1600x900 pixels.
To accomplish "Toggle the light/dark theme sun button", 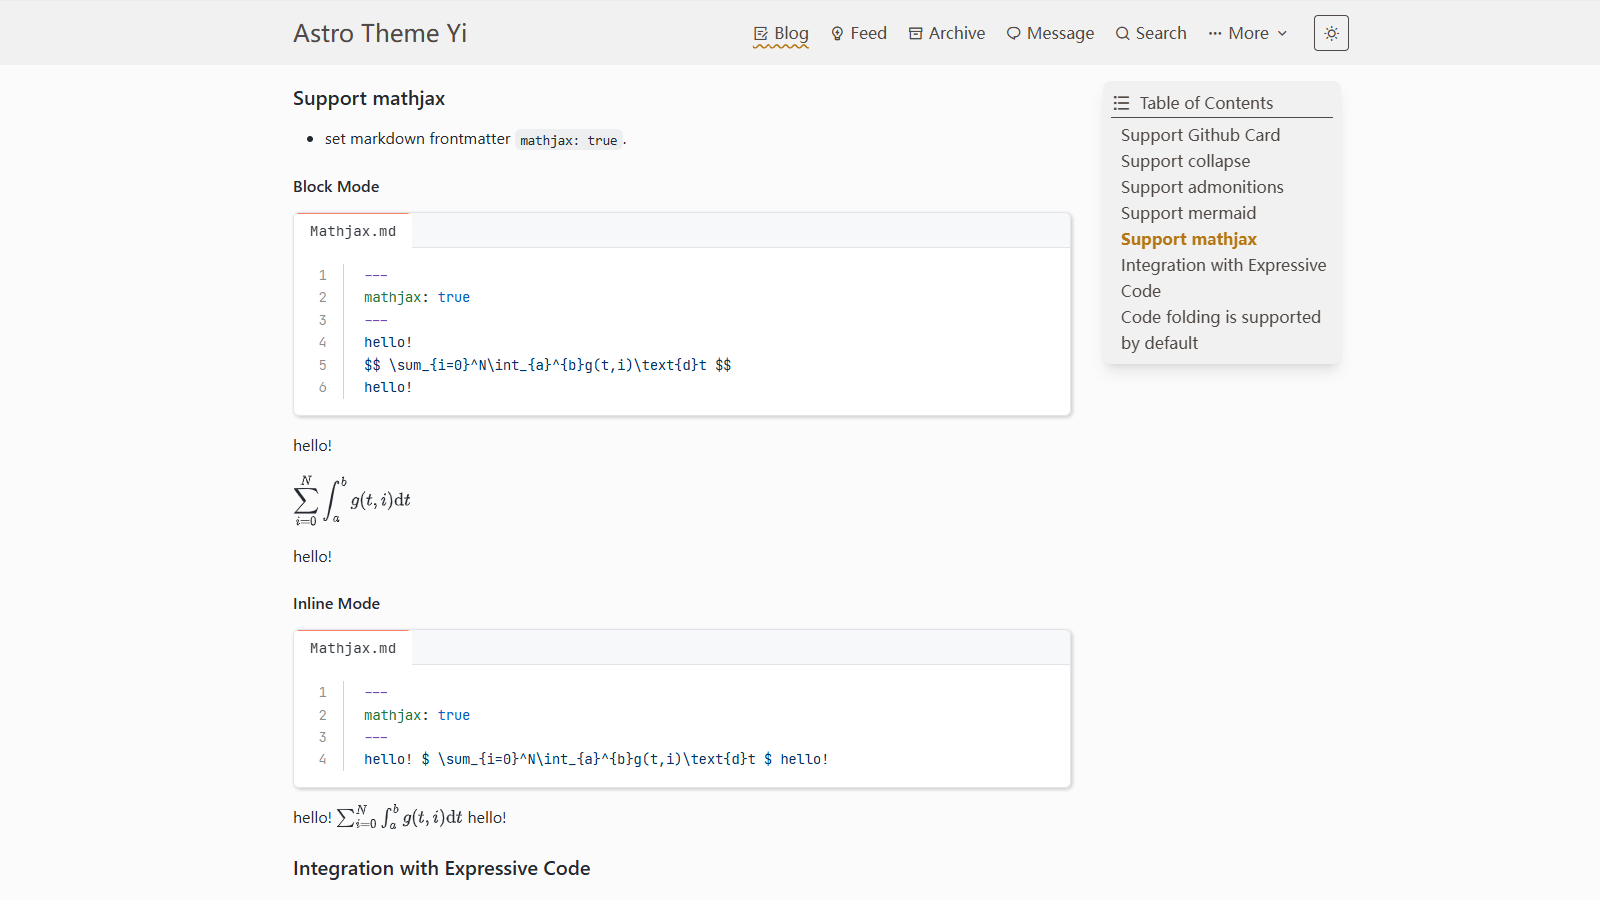I will 1331,33.
